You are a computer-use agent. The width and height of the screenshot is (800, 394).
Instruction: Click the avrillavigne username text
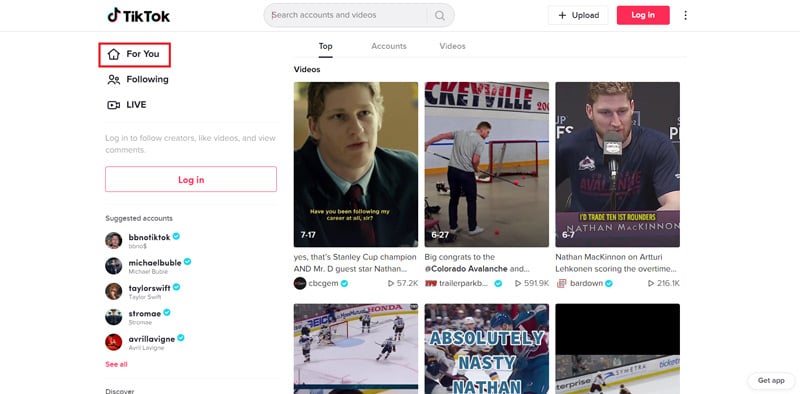pos(152,339)
